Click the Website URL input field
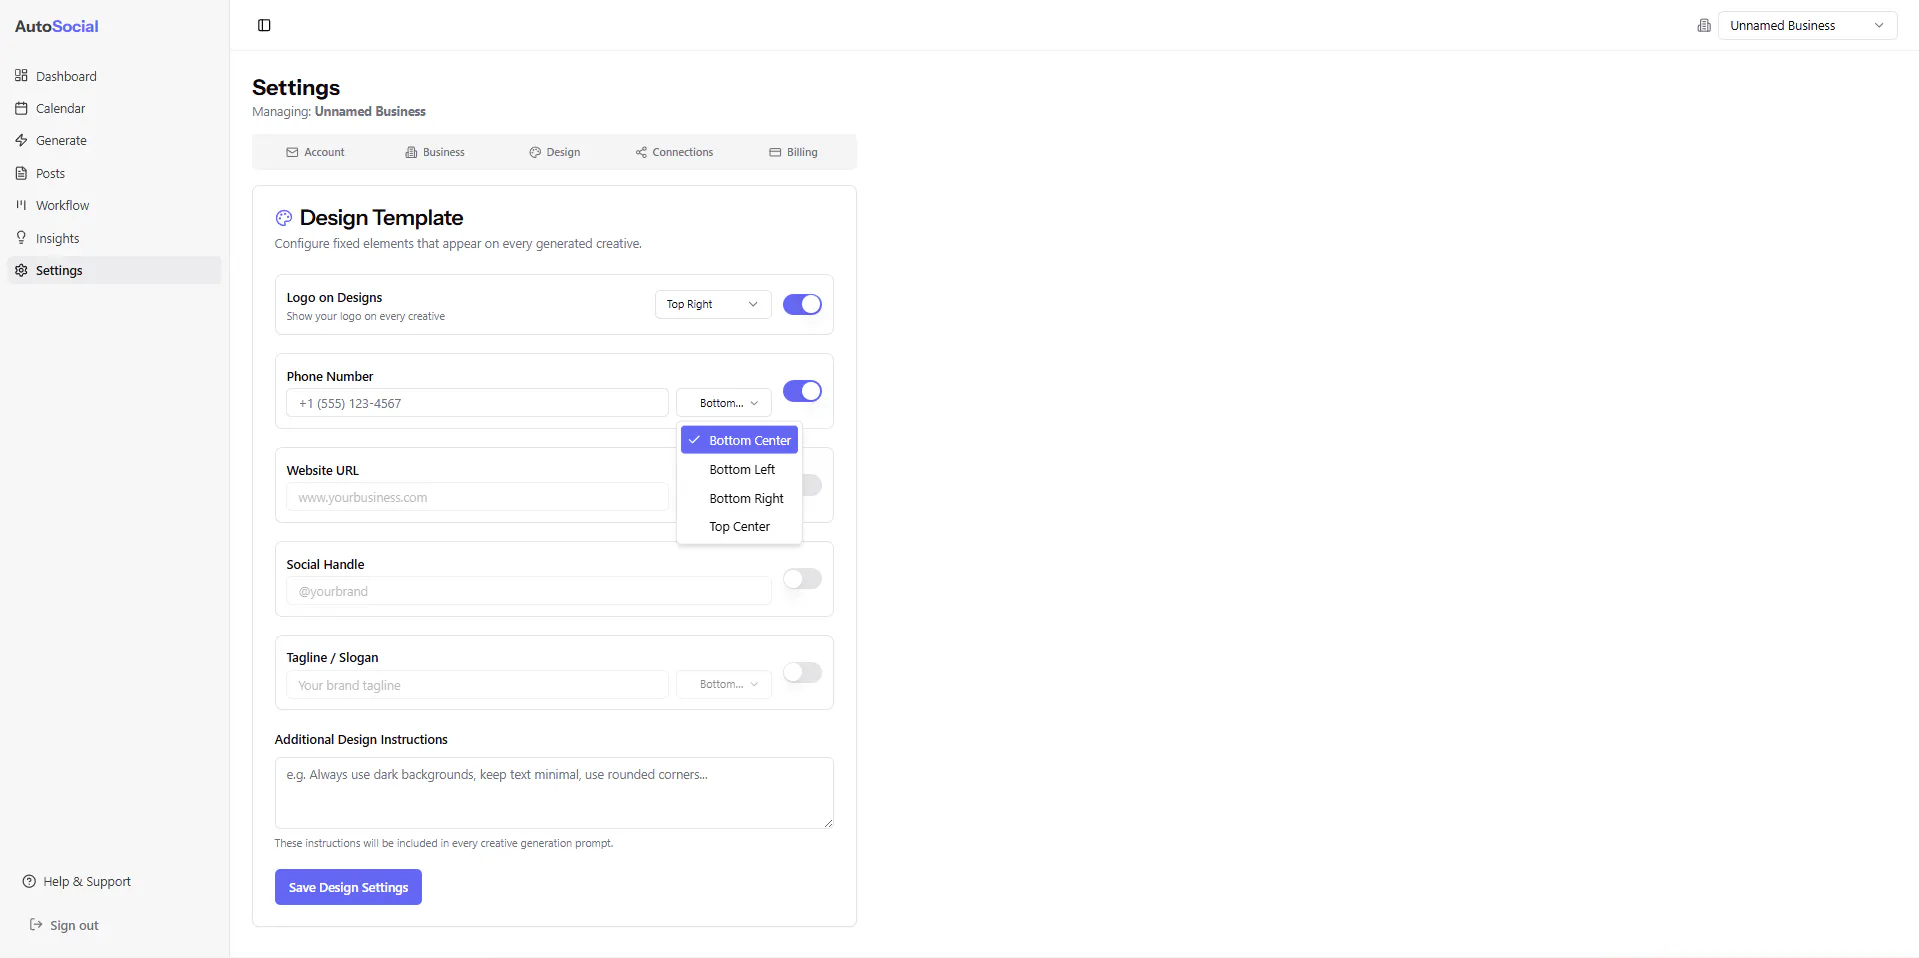 point(477,497)
